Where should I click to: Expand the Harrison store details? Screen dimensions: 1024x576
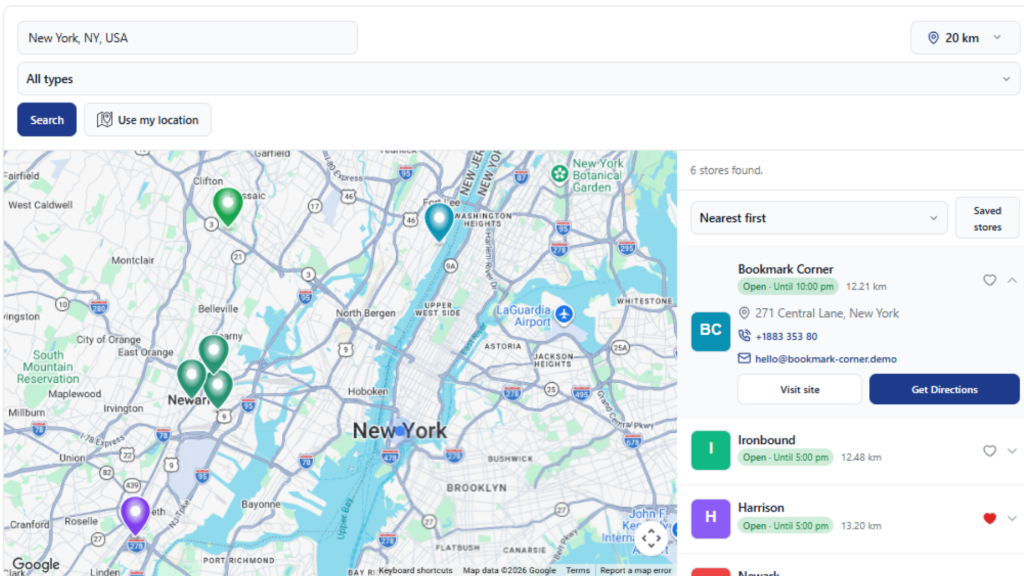[1012, 519]
